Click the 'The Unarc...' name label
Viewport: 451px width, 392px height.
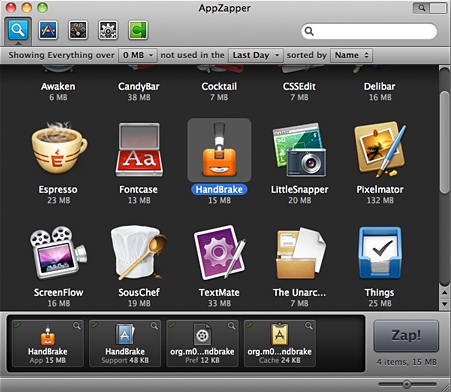pyautogui.click(x=299, y=293)
